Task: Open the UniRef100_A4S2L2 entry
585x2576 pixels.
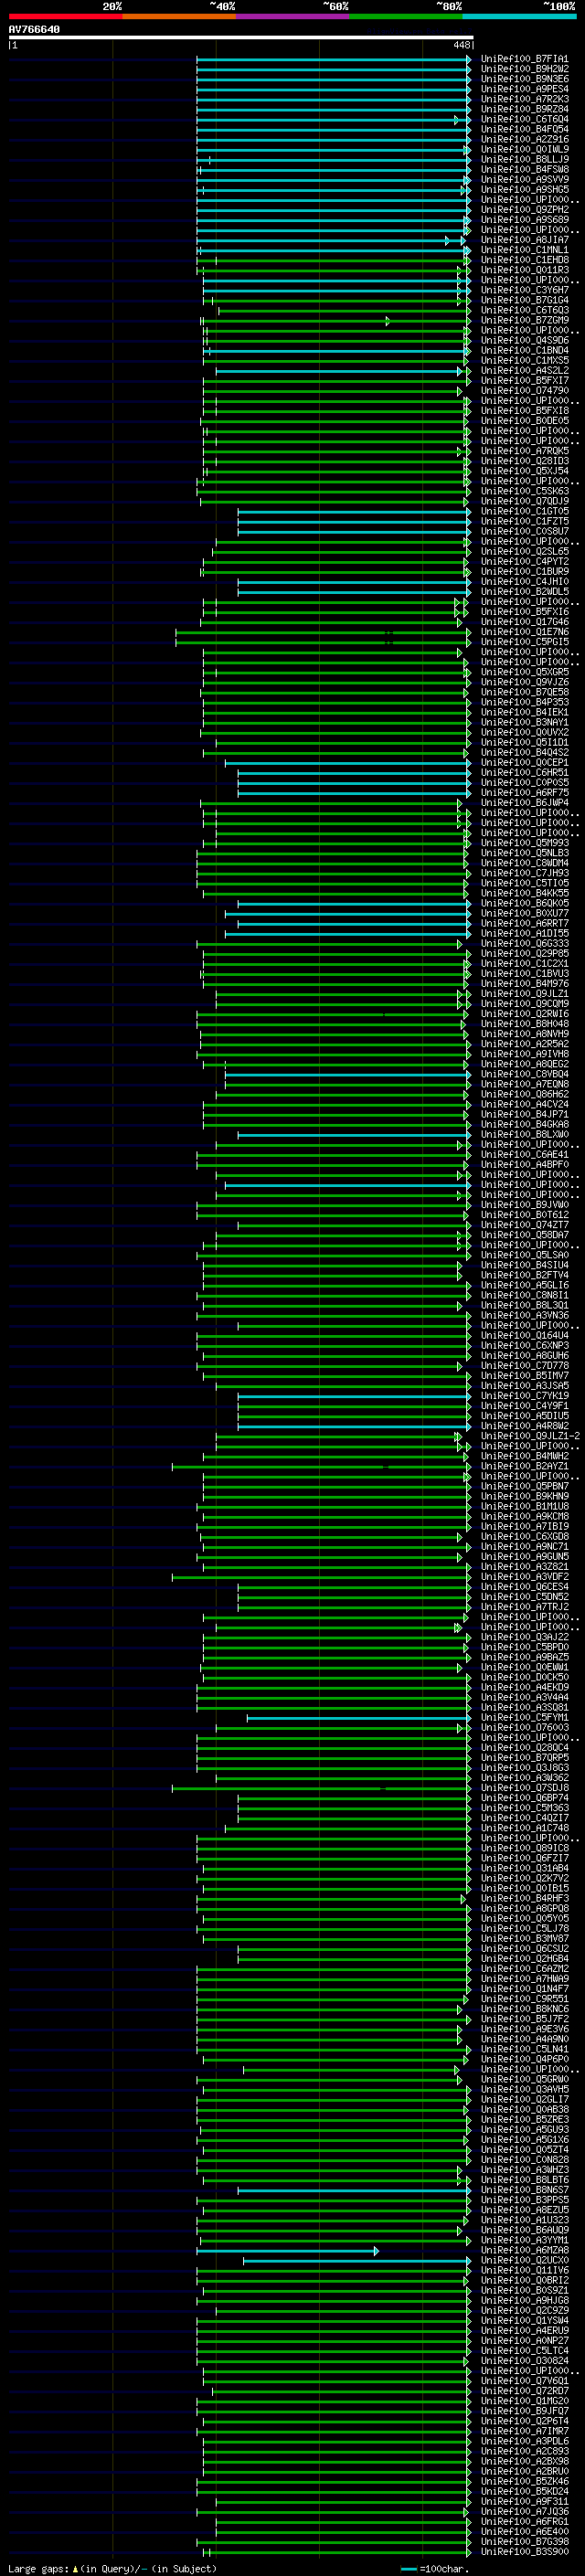Action: pyautogui.click(x=524, y=371)
